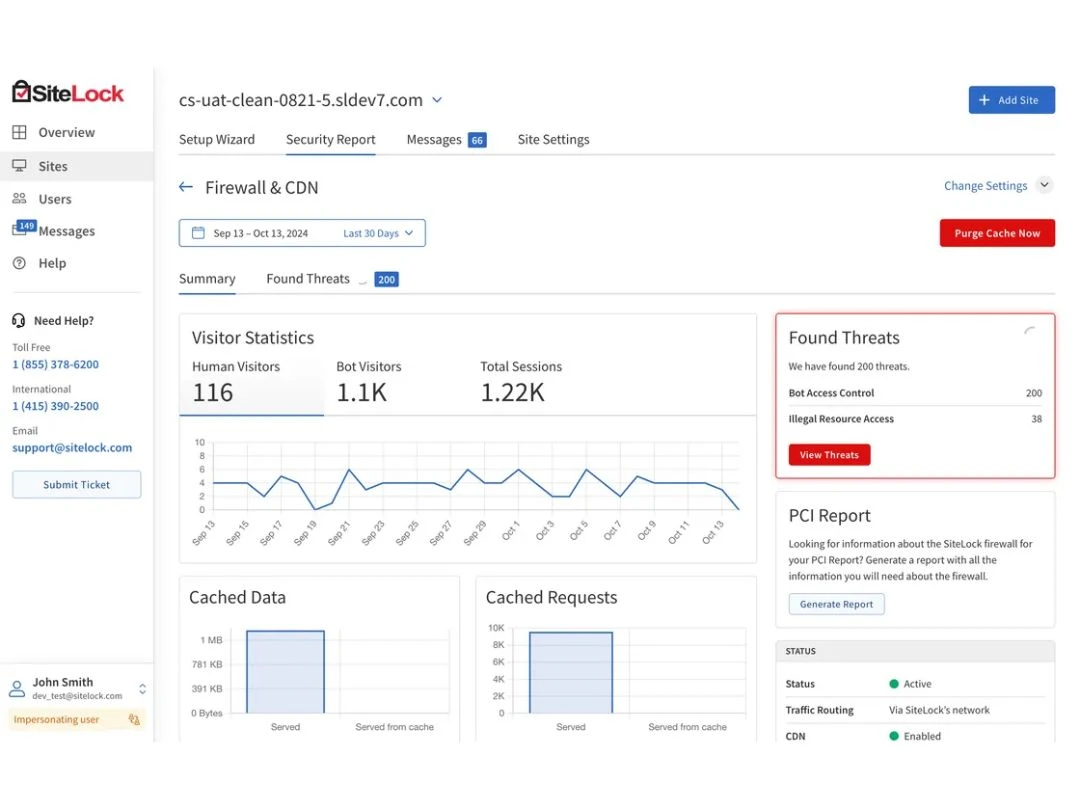Click the Users people icon

pos(19,199)
